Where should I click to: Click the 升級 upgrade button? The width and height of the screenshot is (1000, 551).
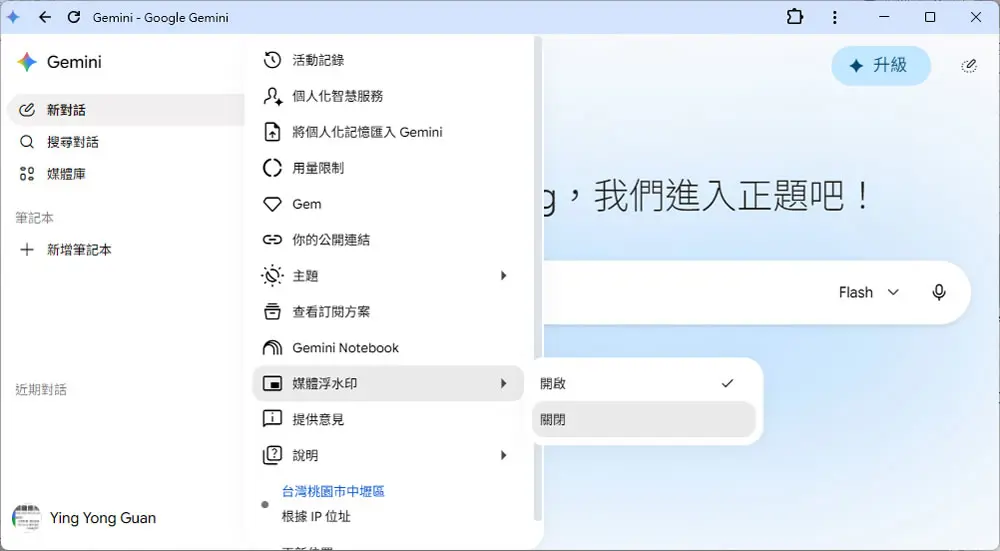[x=881, y=65]
